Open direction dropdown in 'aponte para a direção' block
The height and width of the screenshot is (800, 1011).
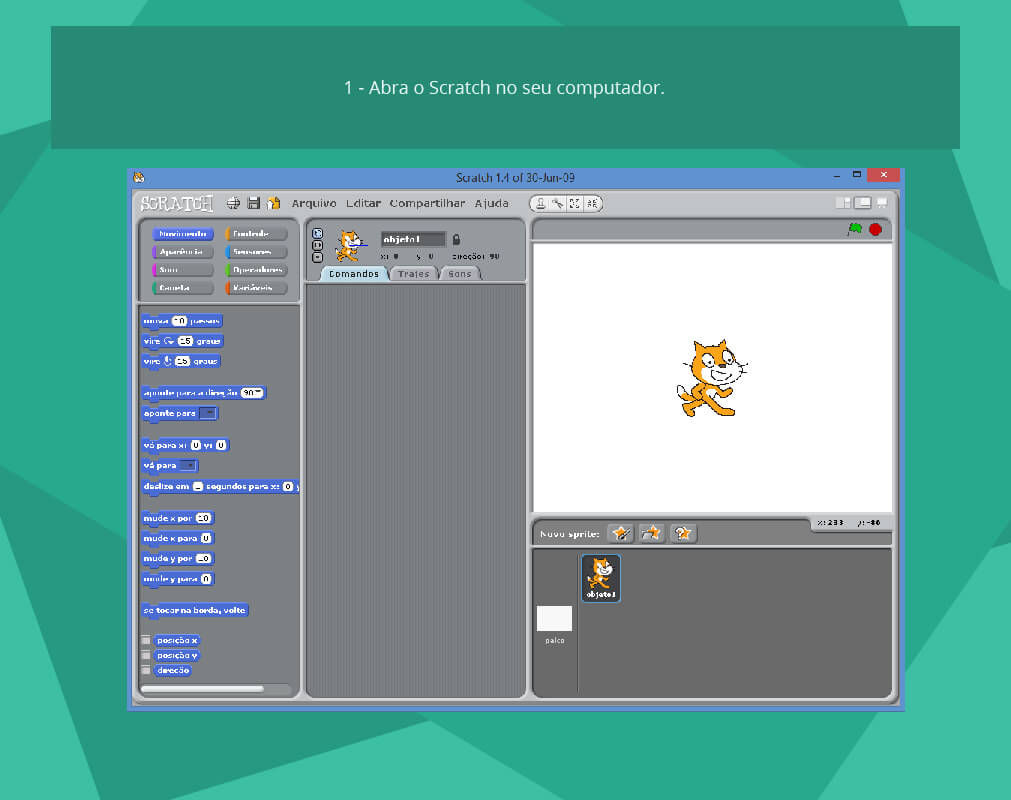click(259, 393)
